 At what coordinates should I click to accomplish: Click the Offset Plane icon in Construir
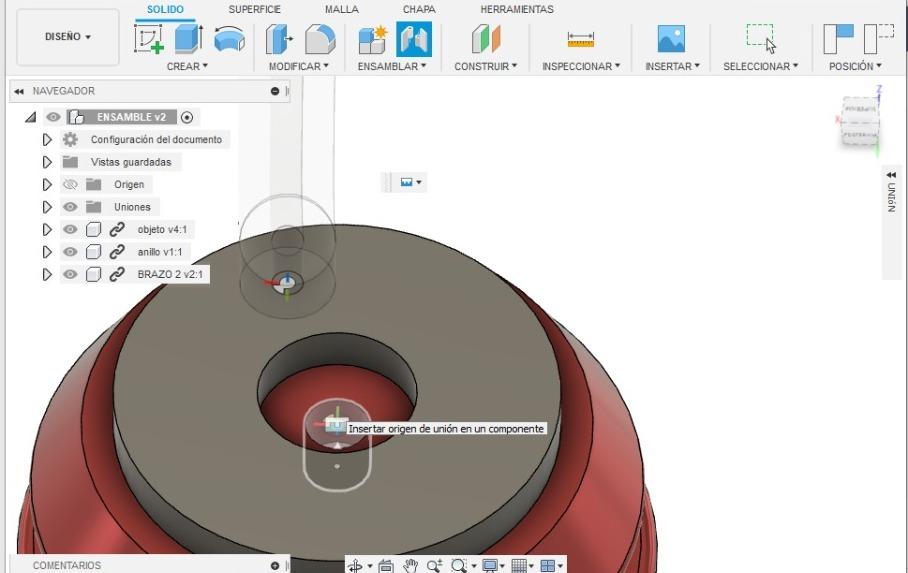tap(486, 39)
